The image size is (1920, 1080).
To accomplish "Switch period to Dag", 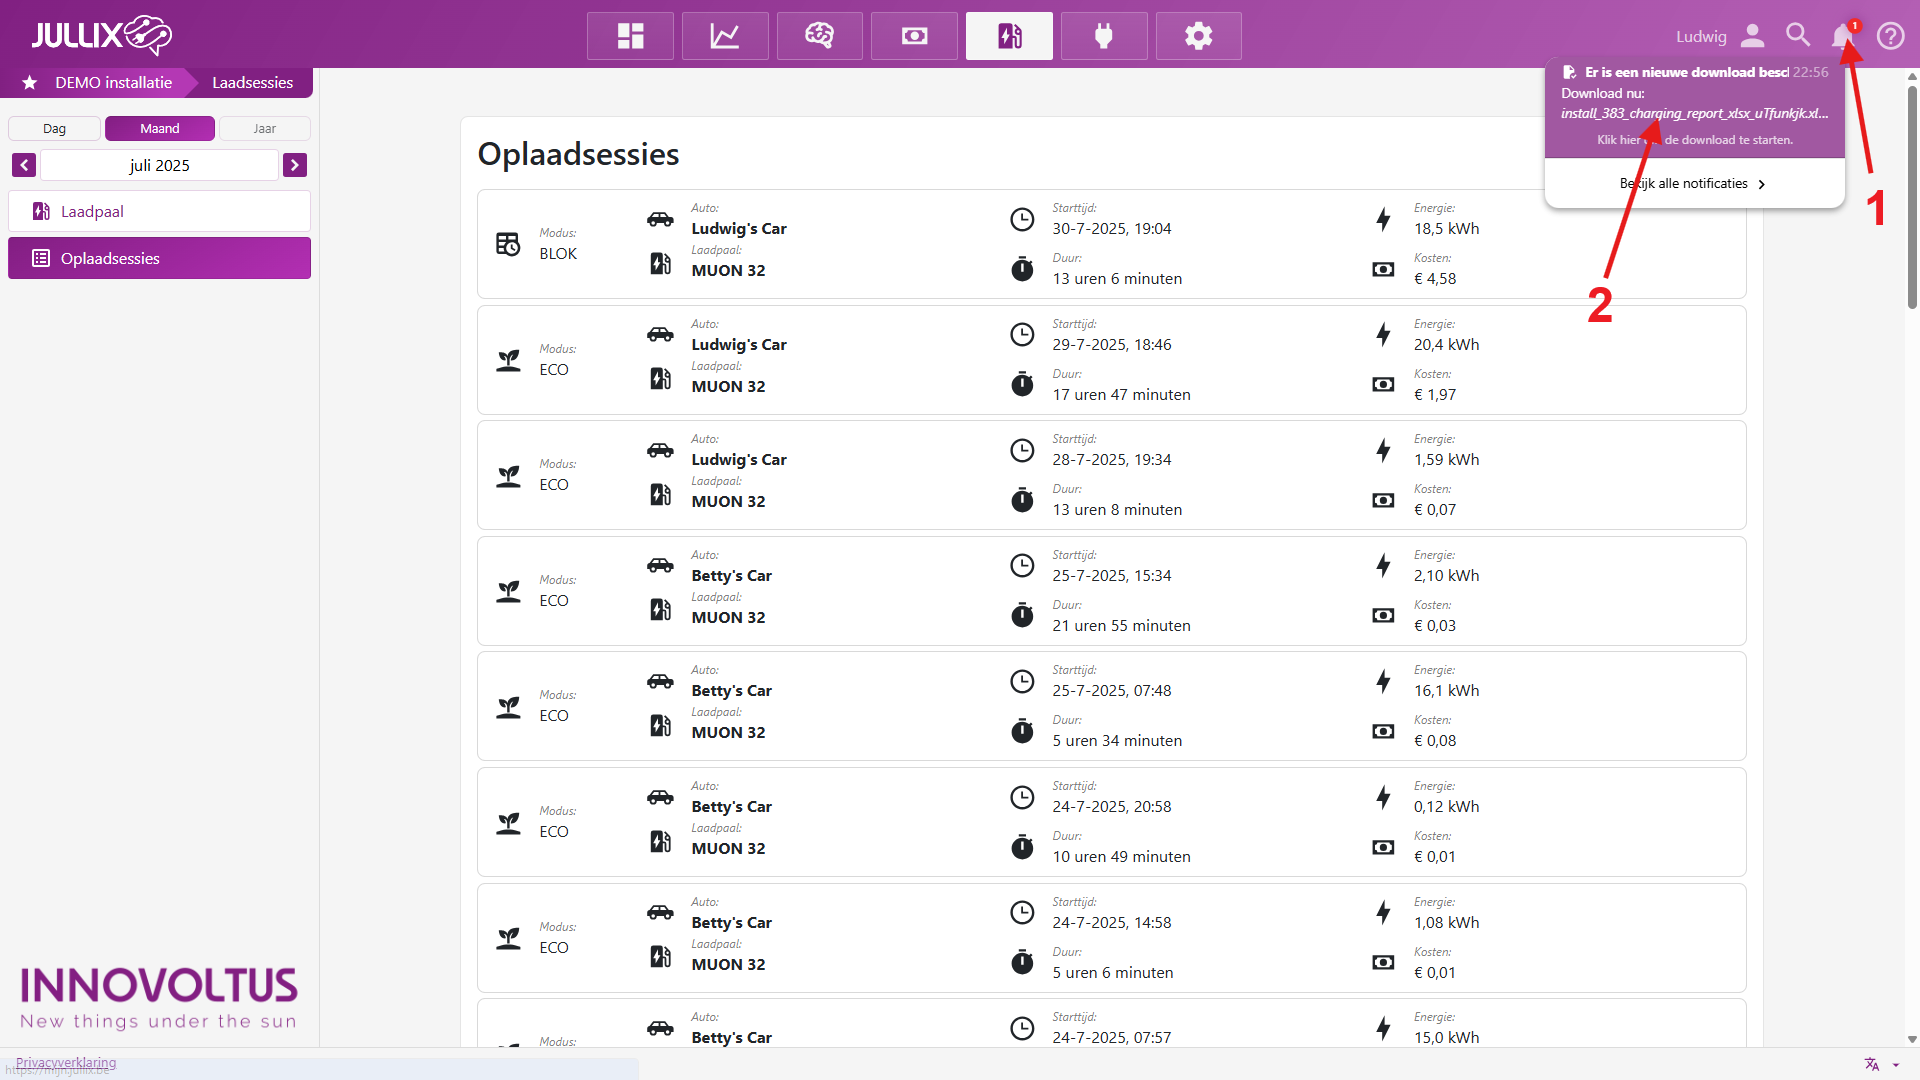I will [x=55, y=128].
